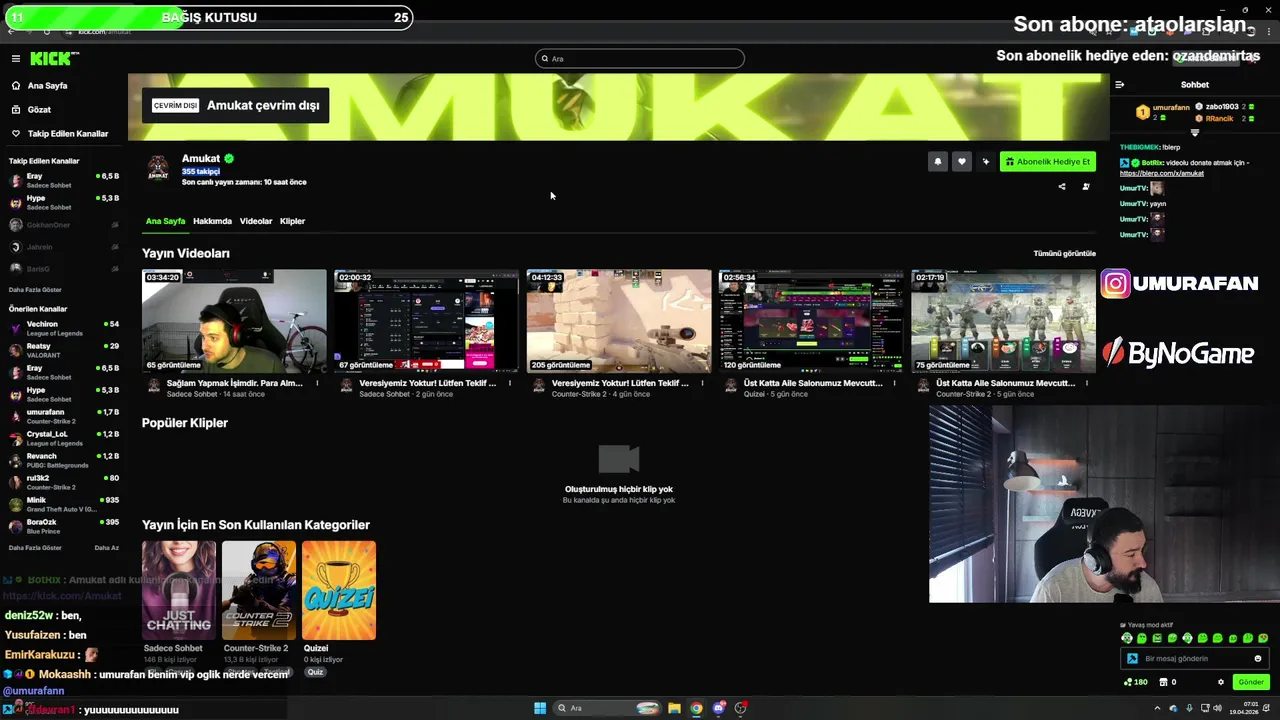This screenshot has height=720, width=1280.
Task: Open Hype in followed channels list
Action: tap(64, 203)
